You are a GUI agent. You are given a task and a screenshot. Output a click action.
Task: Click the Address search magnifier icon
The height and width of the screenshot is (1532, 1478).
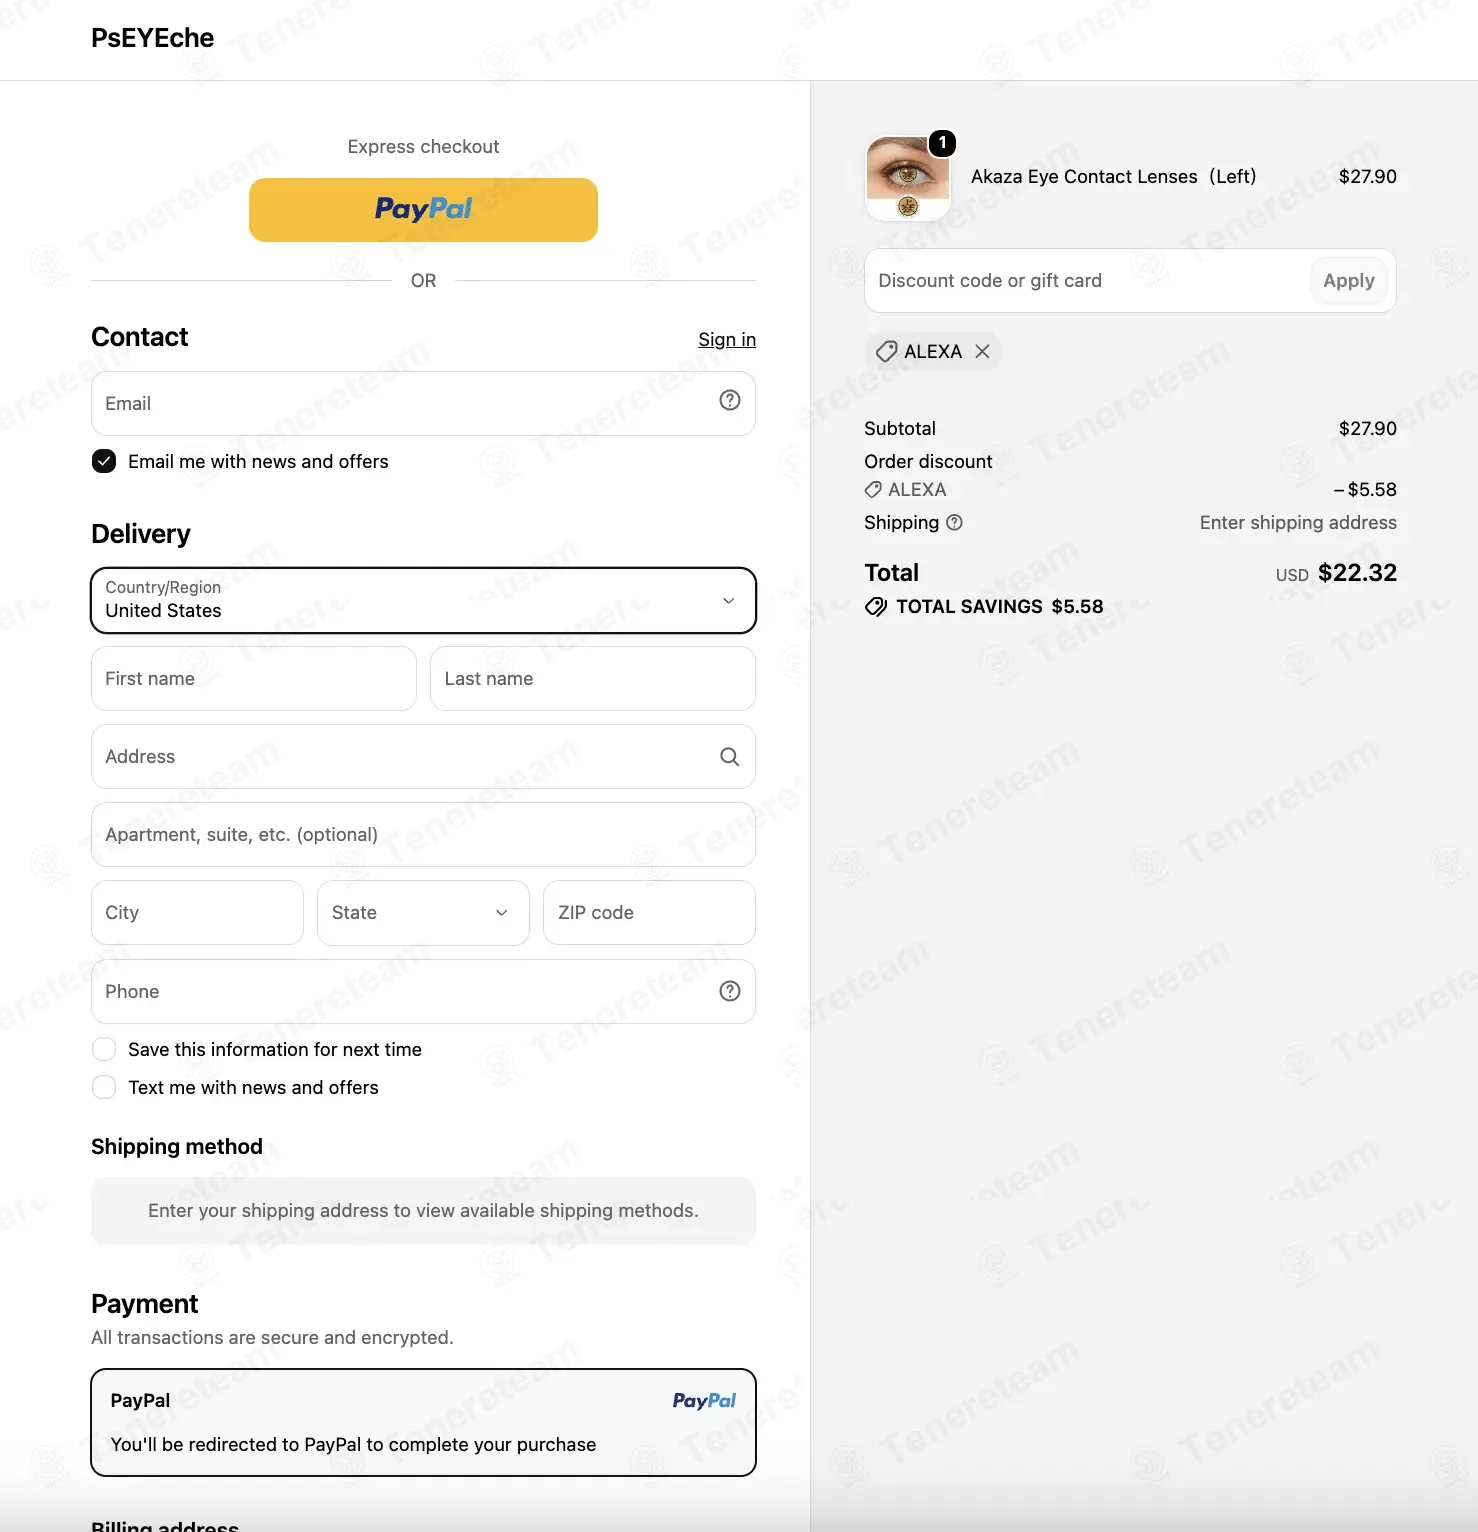pyautogui.click(x=730, y=757)
